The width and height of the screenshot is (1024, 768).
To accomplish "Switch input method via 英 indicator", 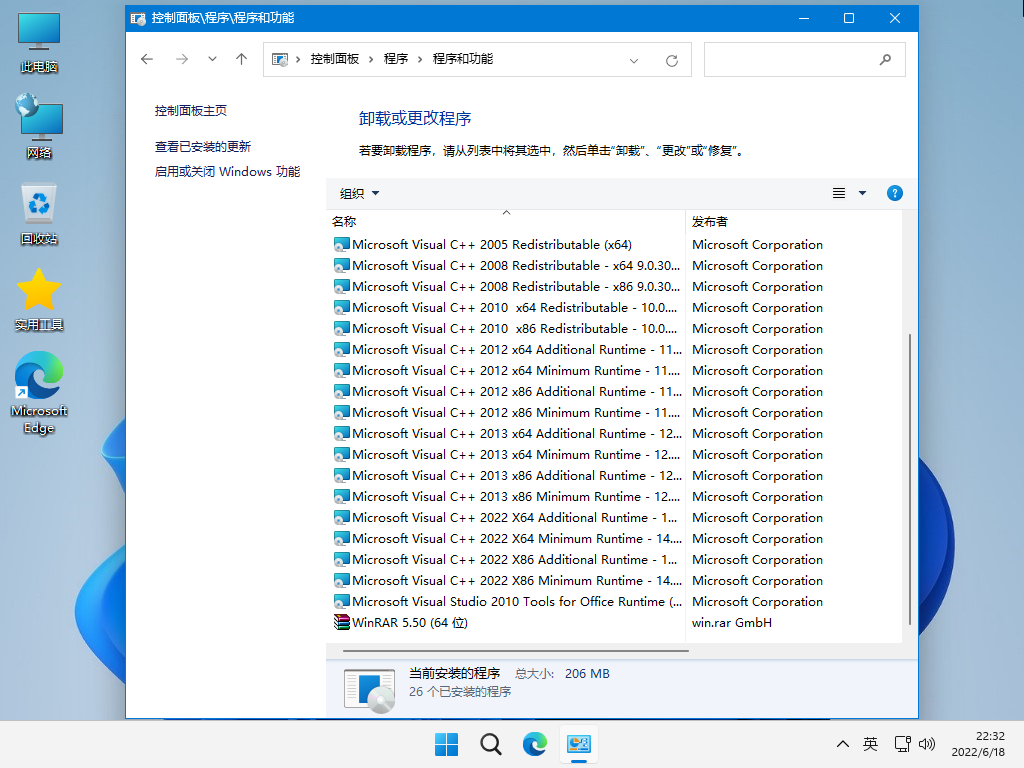I will pos(871,744).
